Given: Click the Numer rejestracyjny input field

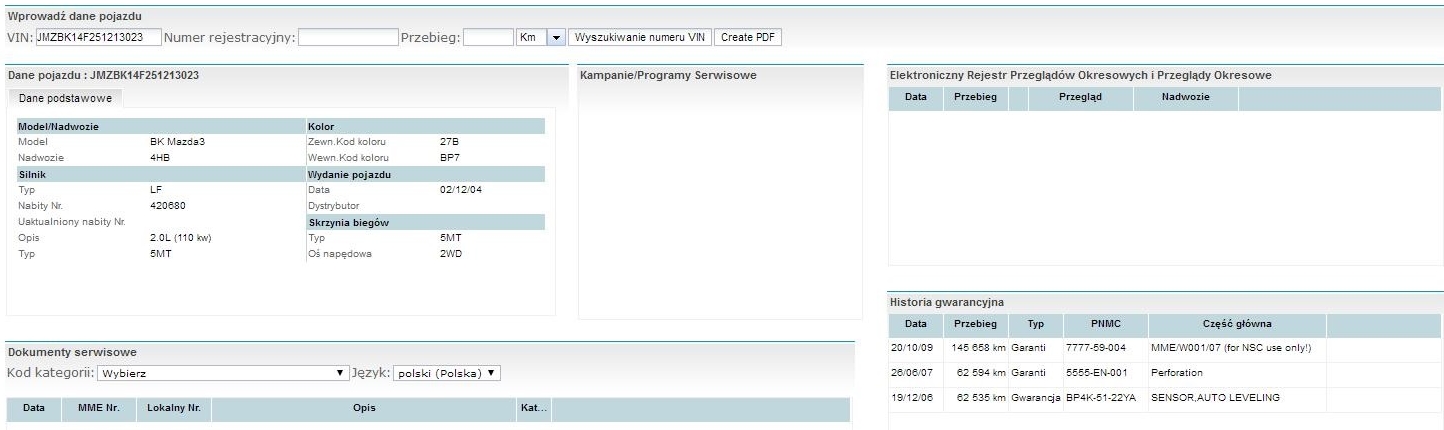Looking at the screenshot, I should click(348, 38).
